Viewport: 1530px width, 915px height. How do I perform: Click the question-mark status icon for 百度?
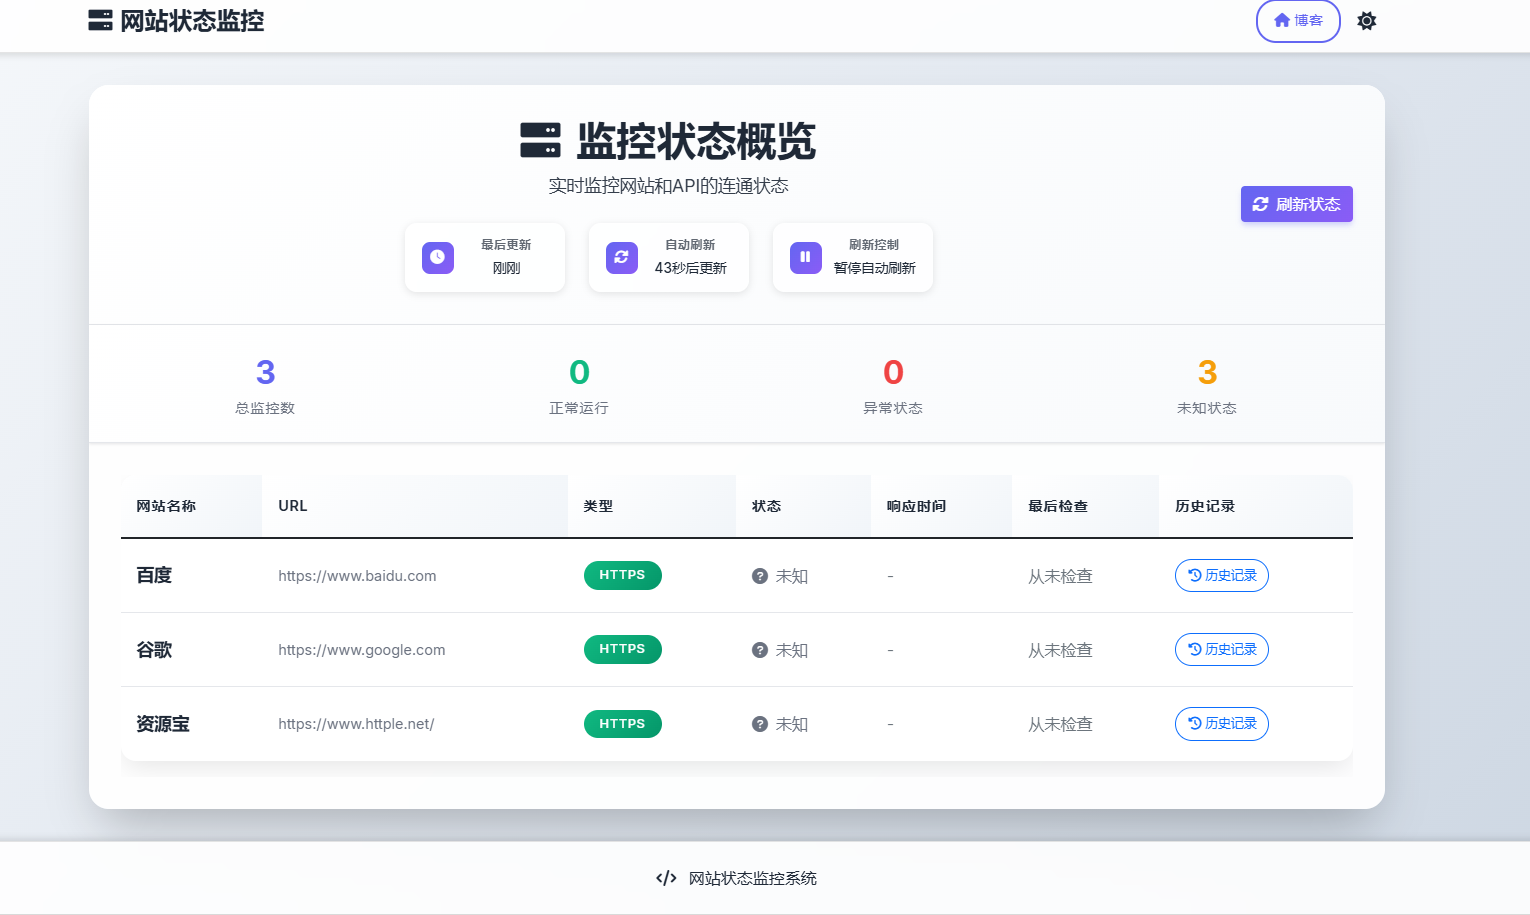(x=759, y=575)
